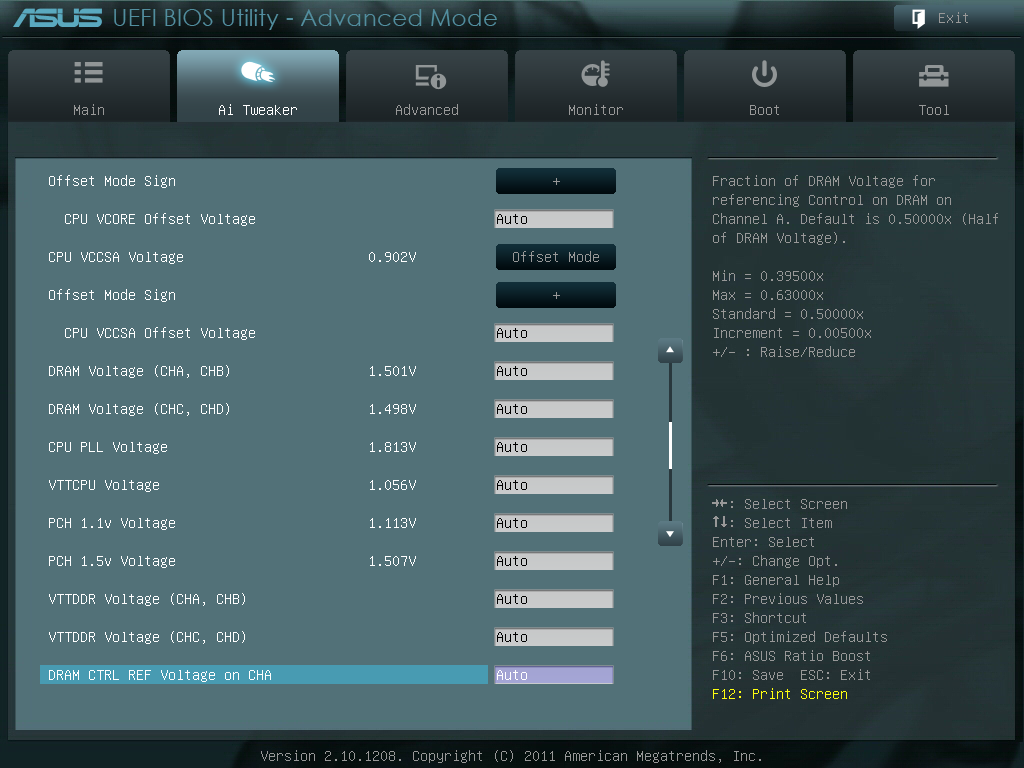Viewport: 1024px width, 768px height.
Task: Click the DRAM Voltage (CHA, CHB) label
Action: pos(139,371)
